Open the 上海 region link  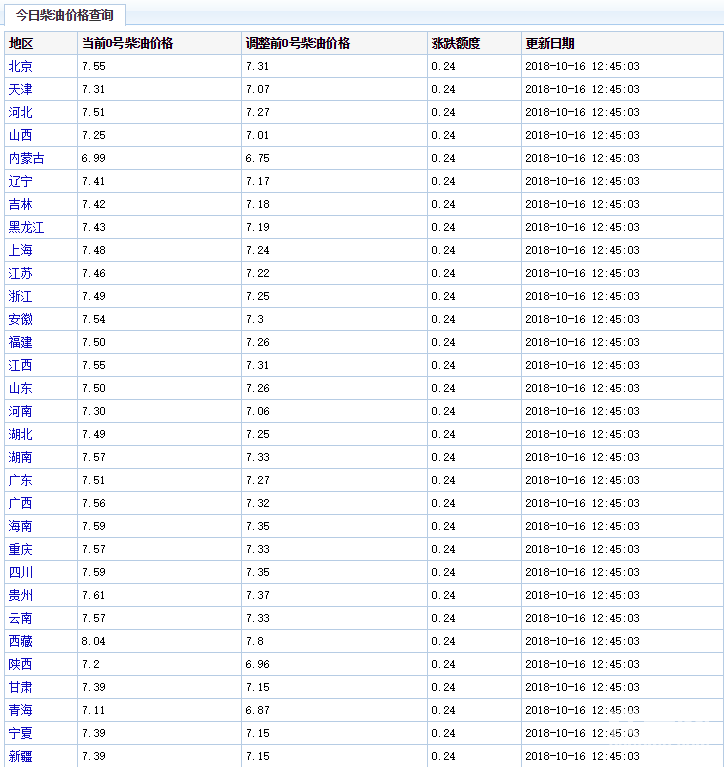coord(21,250)
